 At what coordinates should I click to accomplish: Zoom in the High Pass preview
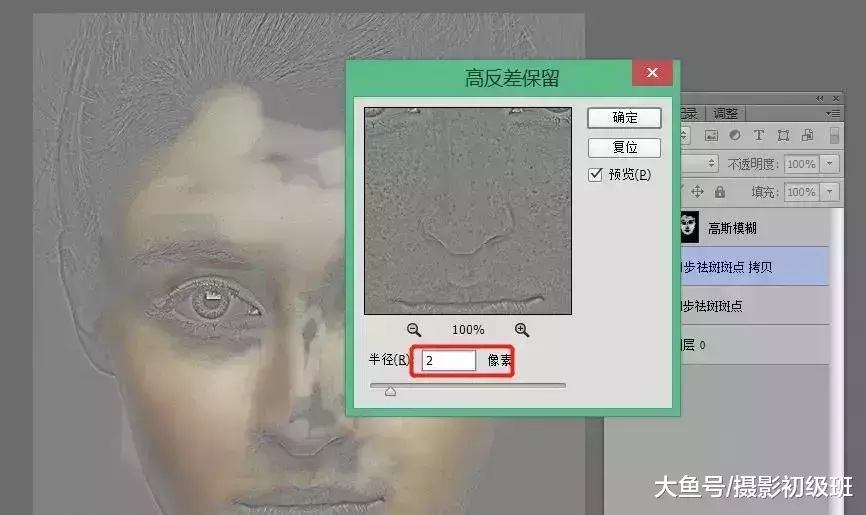[521, 330]
